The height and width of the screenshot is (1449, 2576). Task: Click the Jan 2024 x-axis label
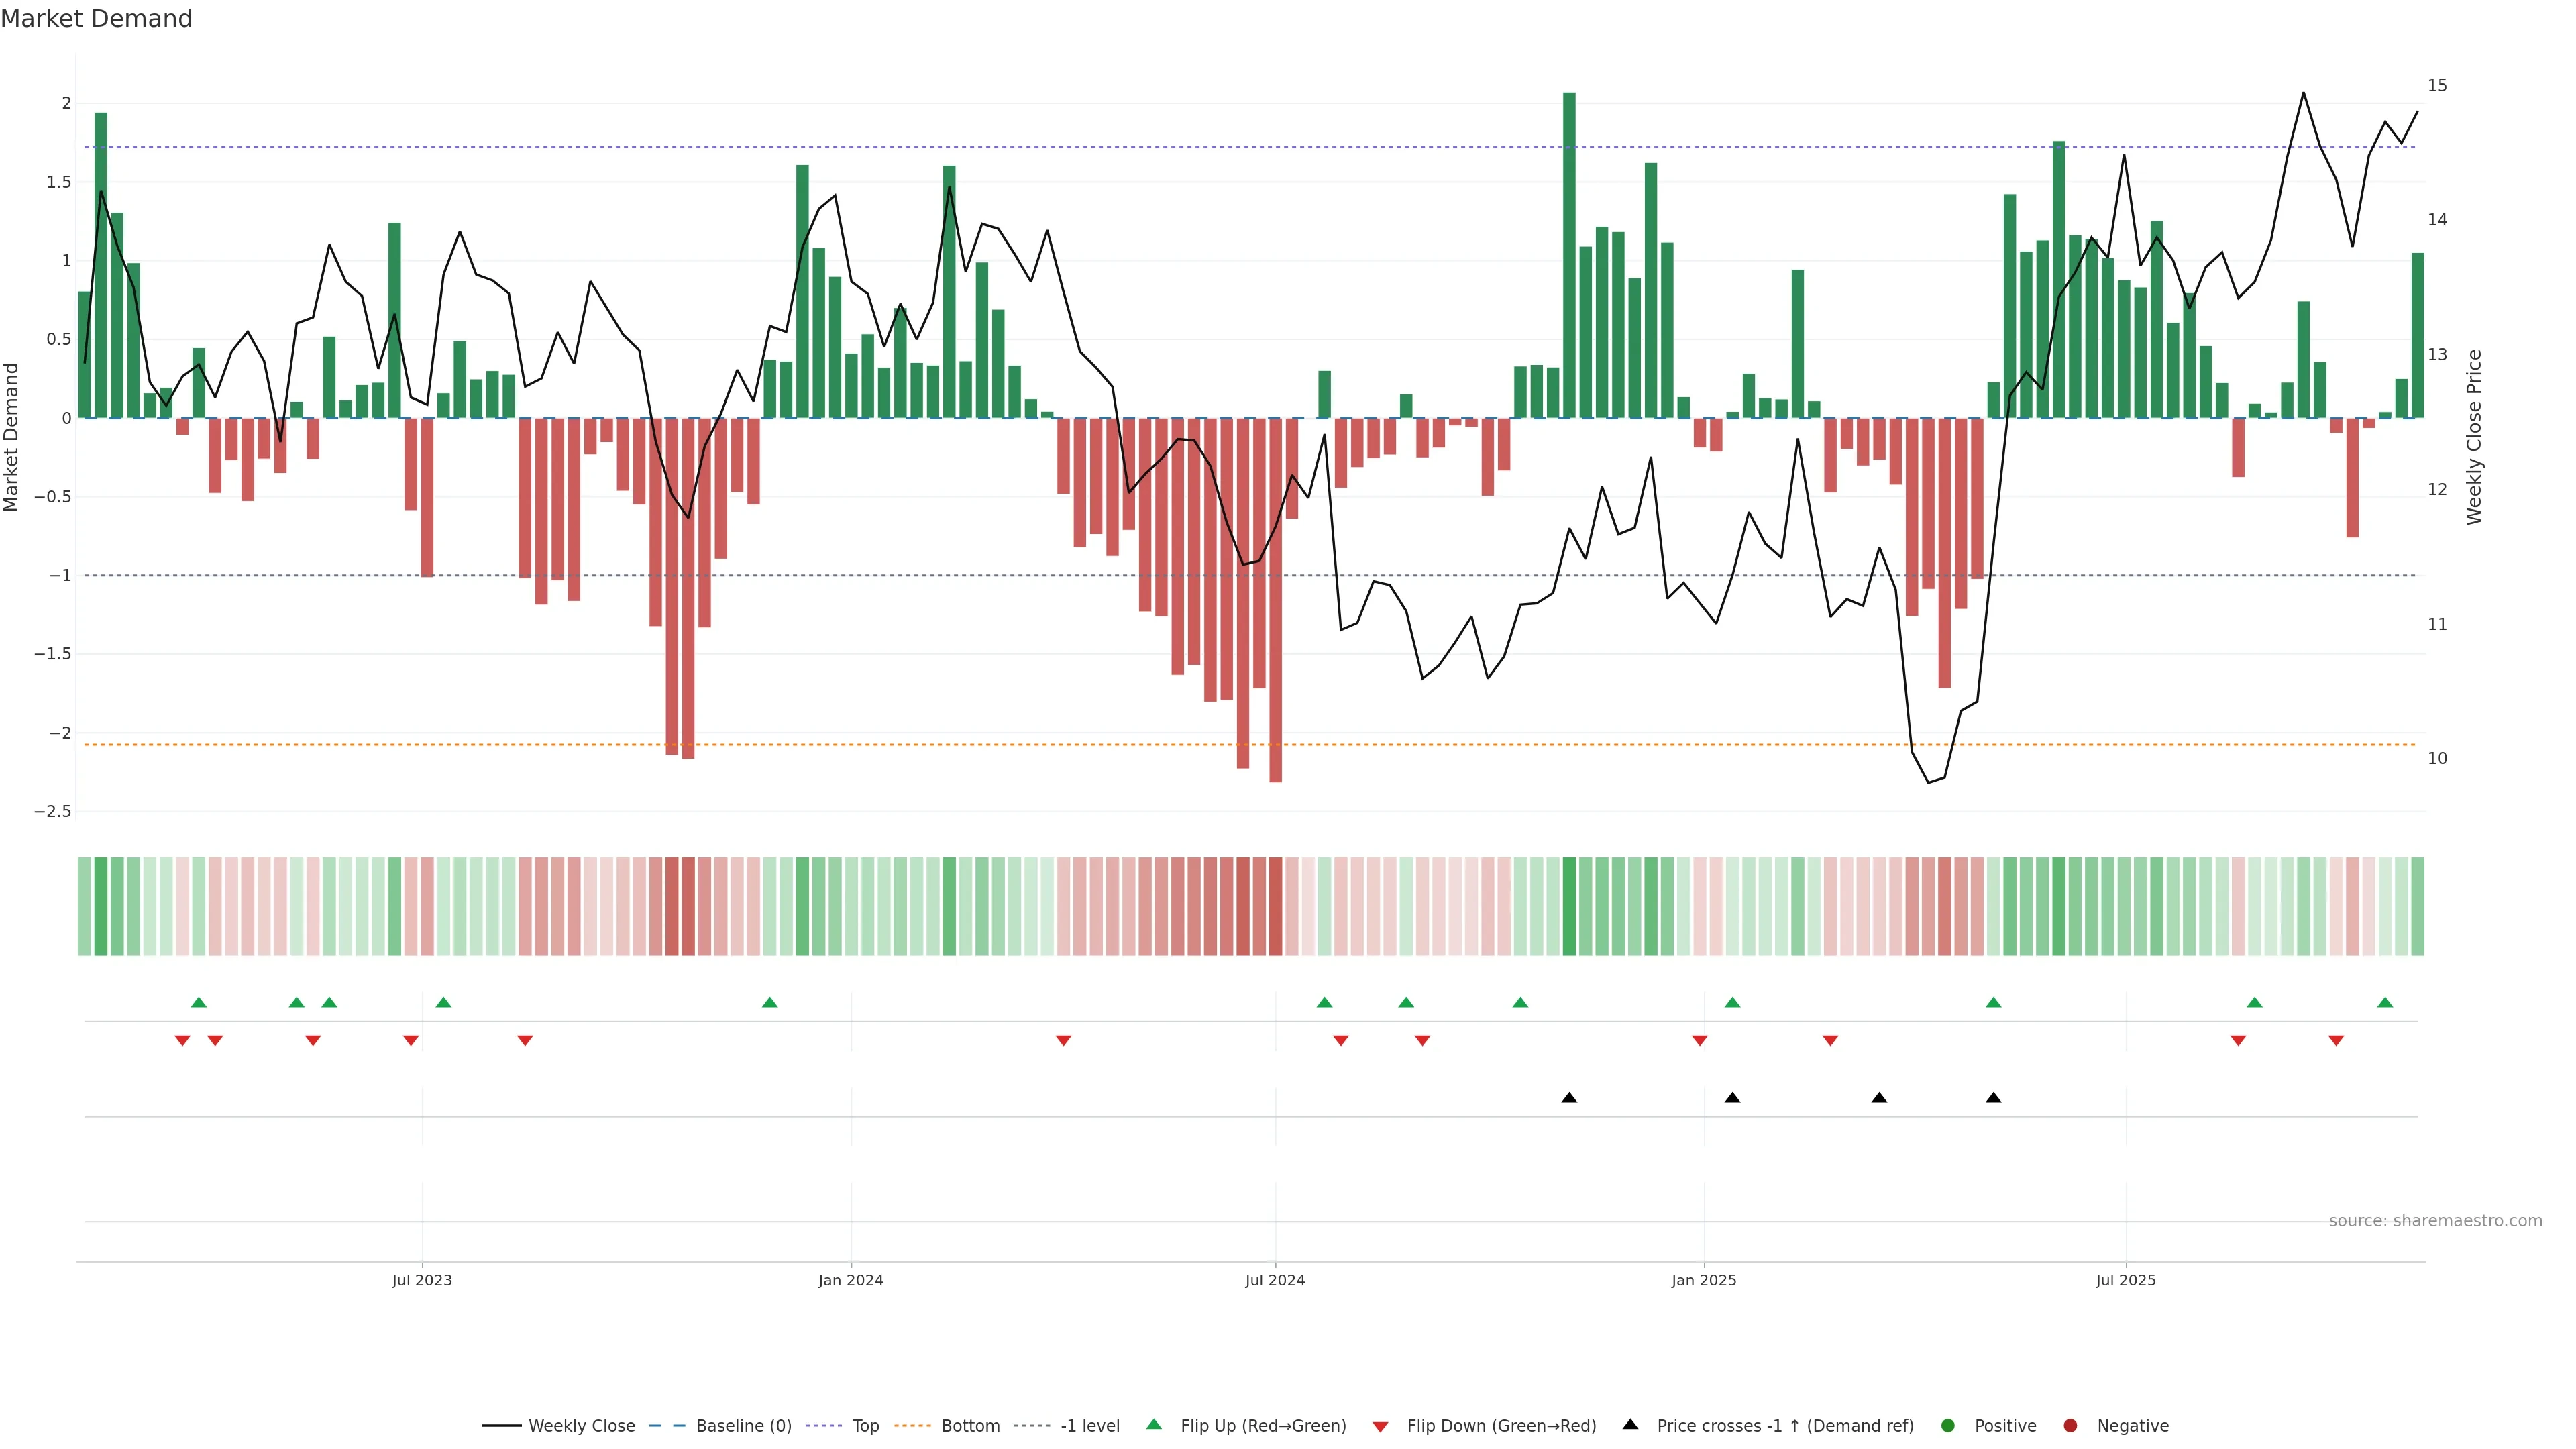pyautogui.click(x=850, y=1280)
